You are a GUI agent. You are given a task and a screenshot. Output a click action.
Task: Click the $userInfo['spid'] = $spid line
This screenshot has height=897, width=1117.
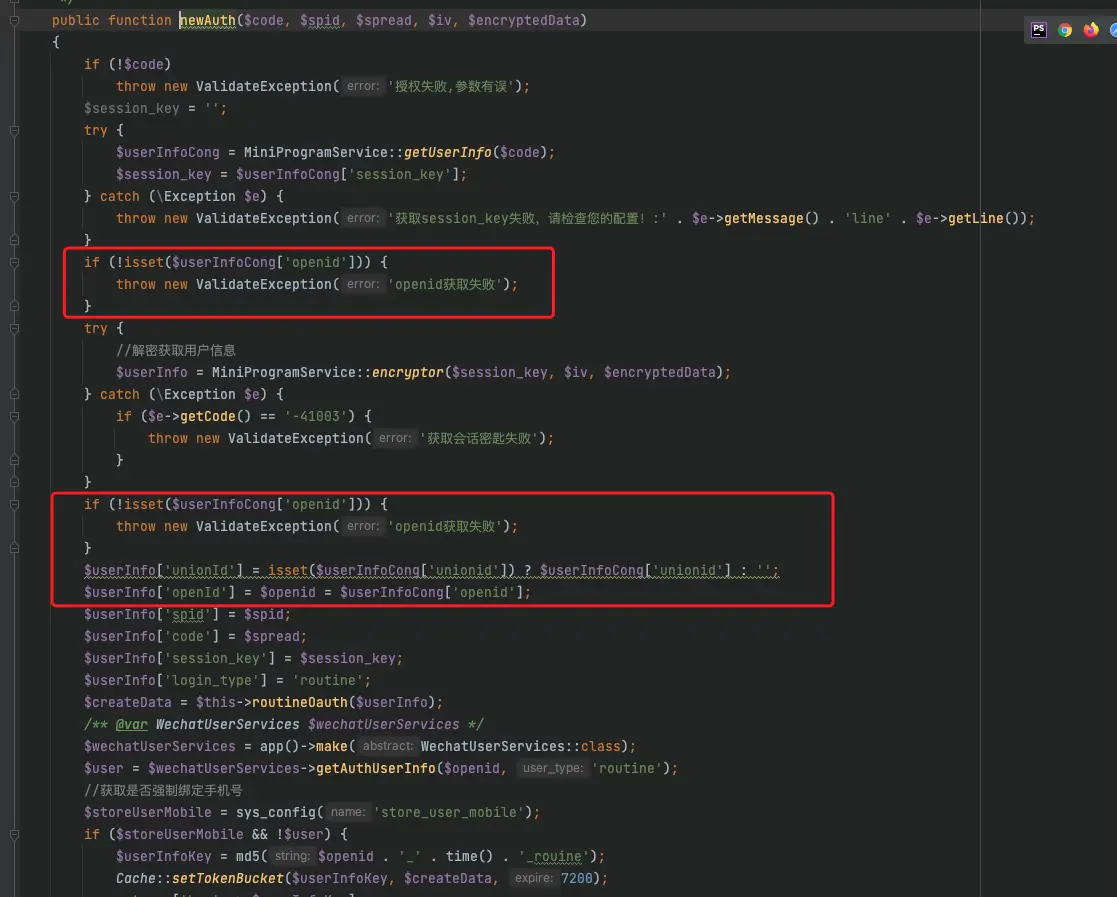click(x=187, y=615)
